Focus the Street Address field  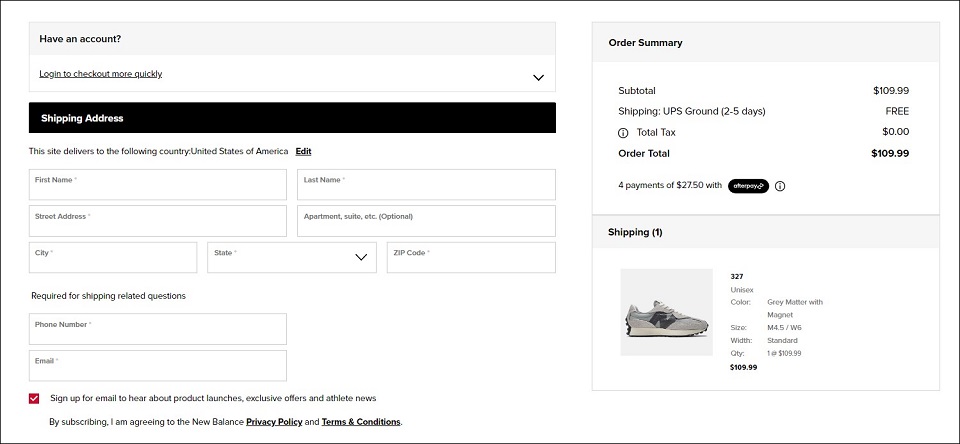tap(157, 221)
